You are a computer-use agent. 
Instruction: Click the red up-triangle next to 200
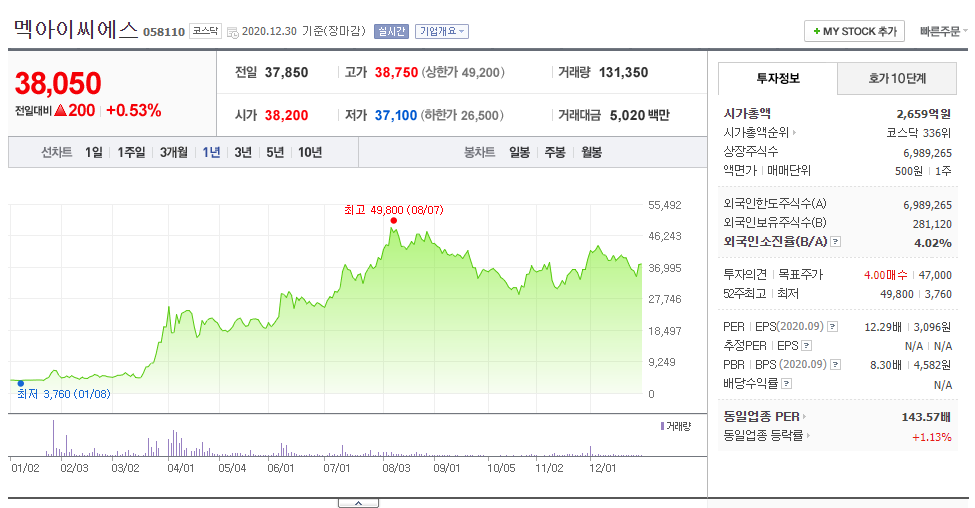coord(60,111)
